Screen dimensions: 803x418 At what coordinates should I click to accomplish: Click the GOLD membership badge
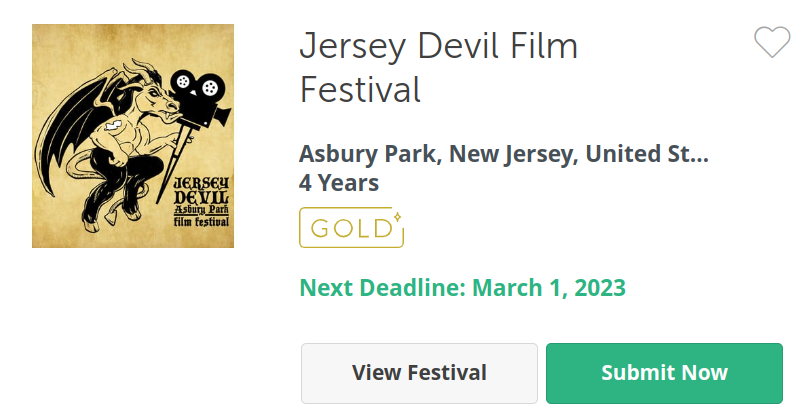(351, 227)
